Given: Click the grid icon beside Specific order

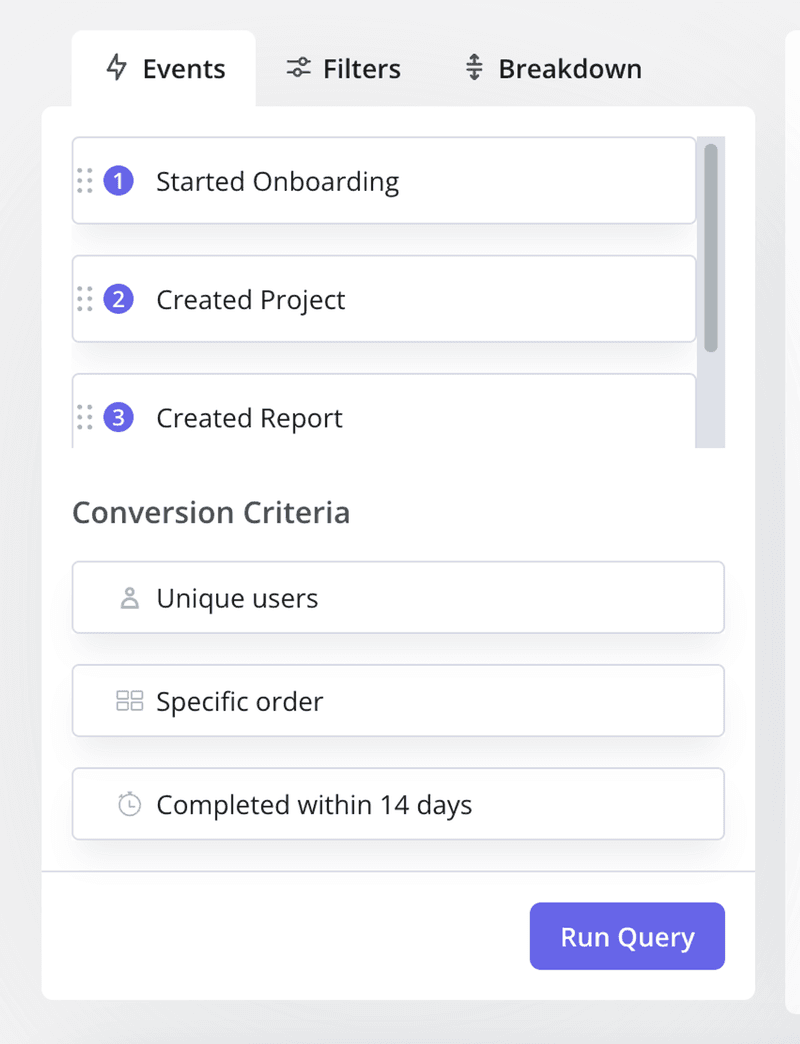Looking at the screenshot, I should 129,700.
